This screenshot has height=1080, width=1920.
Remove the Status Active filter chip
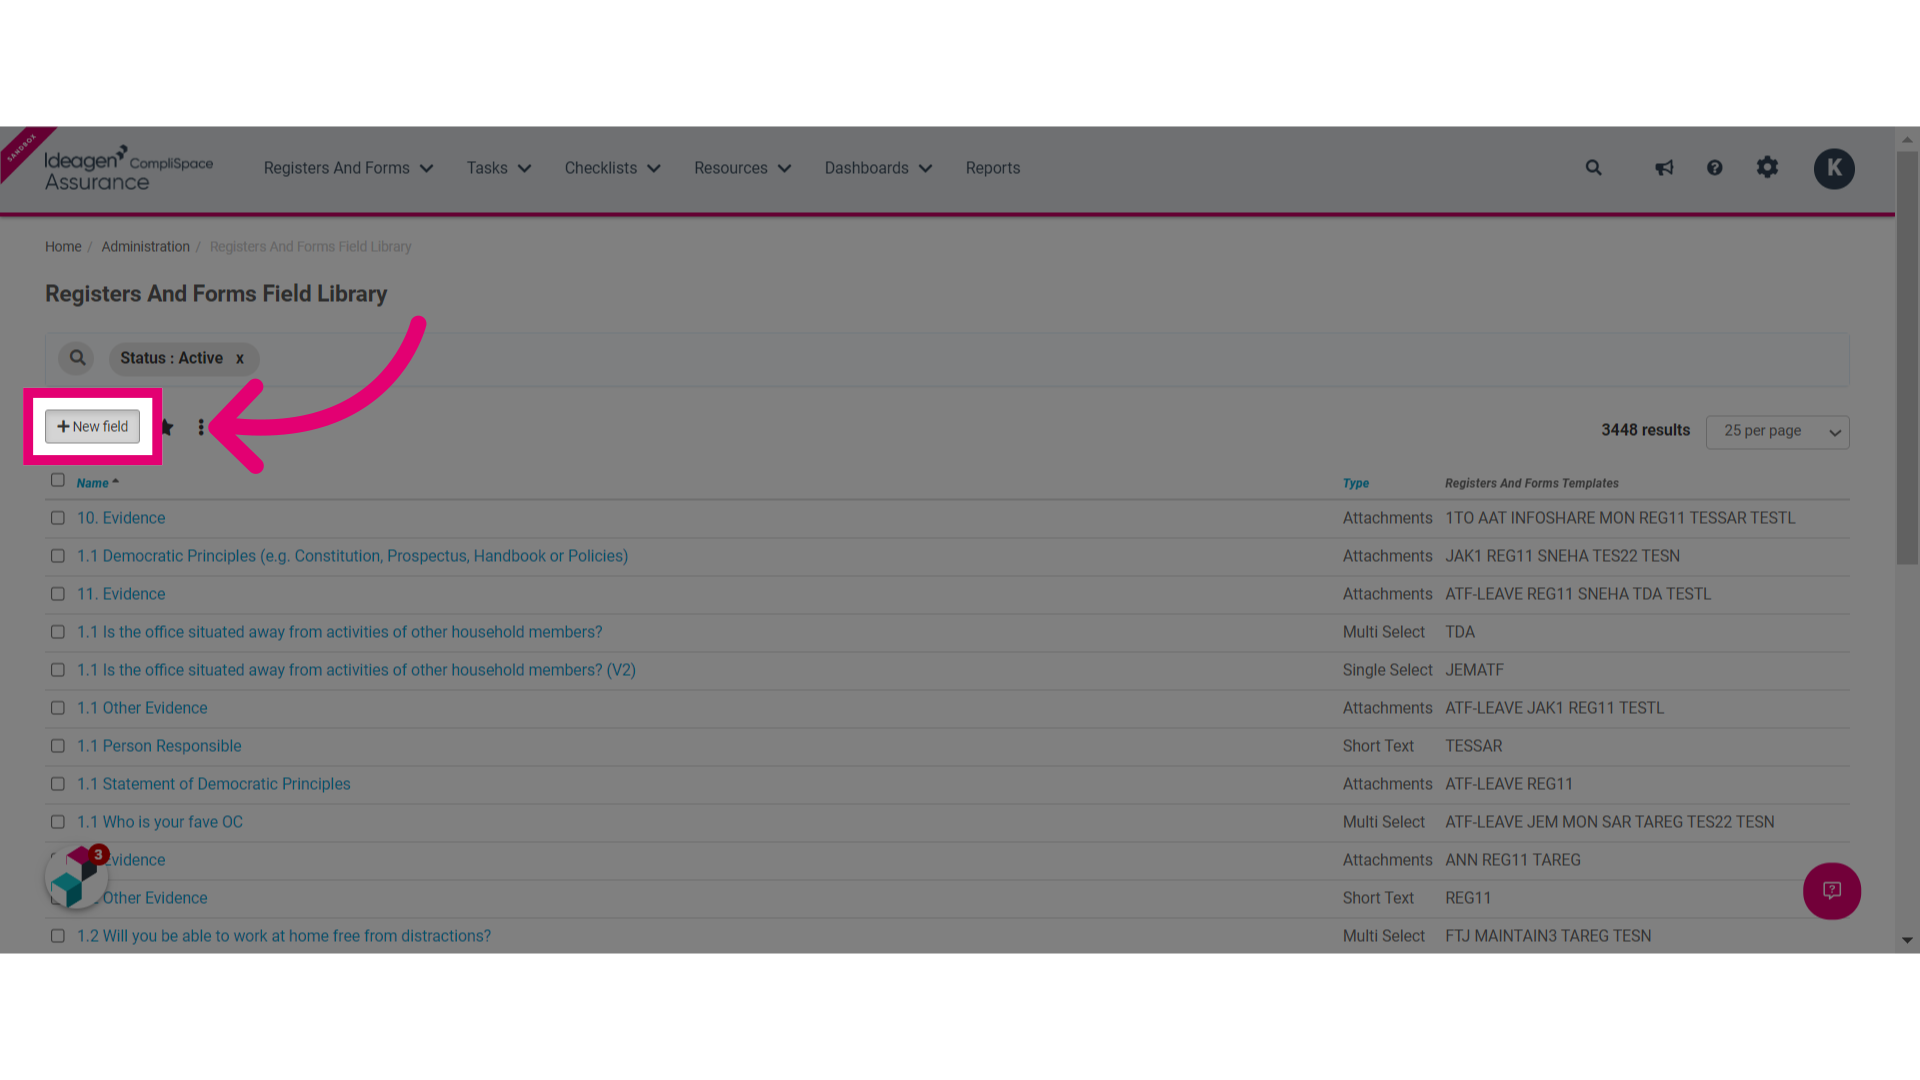240,359
